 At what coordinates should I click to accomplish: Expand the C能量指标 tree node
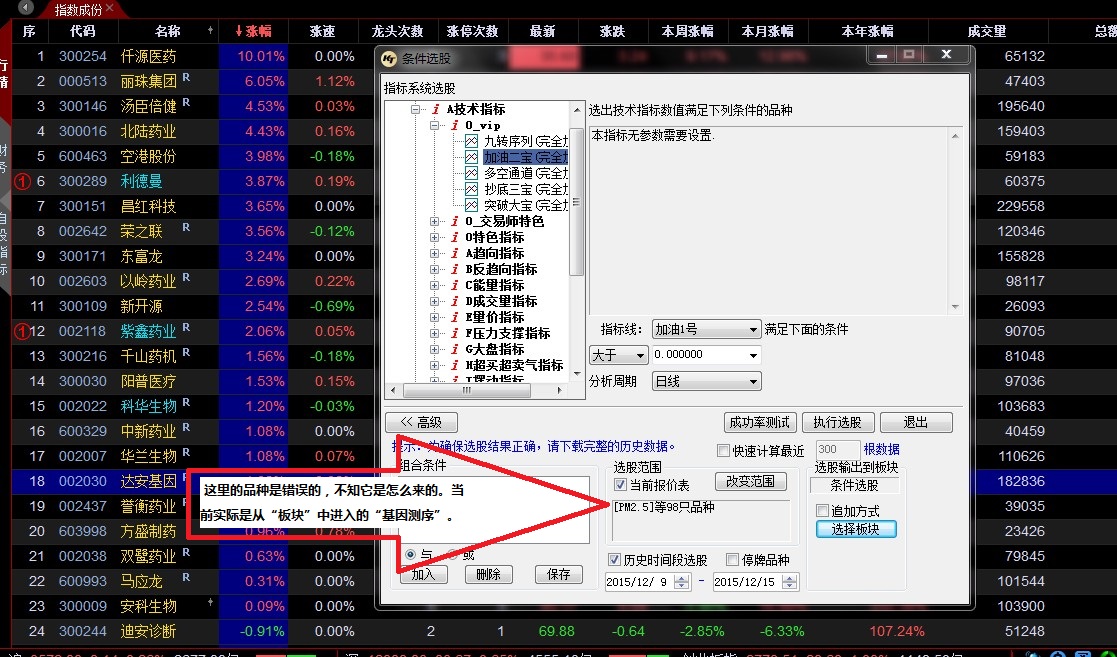(x=434, y=285)
